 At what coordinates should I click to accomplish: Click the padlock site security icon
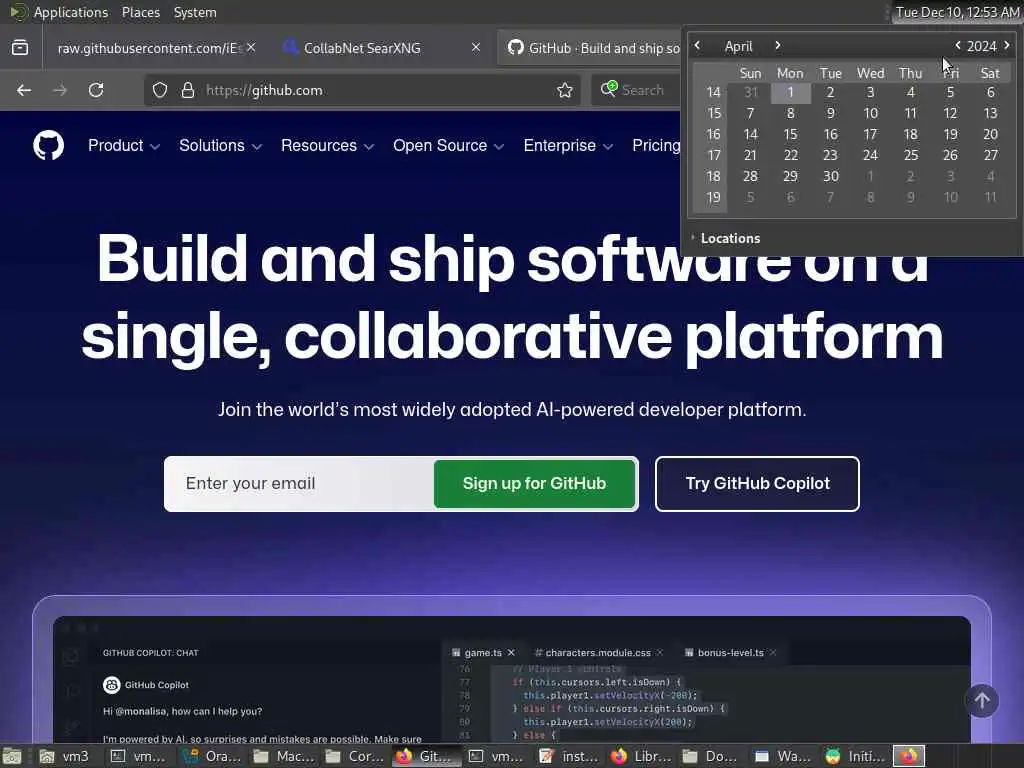(187, 90)
